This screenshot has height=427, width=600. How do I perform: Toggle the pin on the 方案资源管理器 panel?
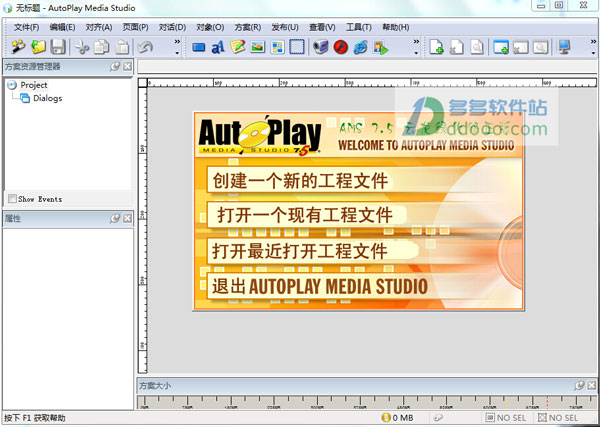point(115,67)
